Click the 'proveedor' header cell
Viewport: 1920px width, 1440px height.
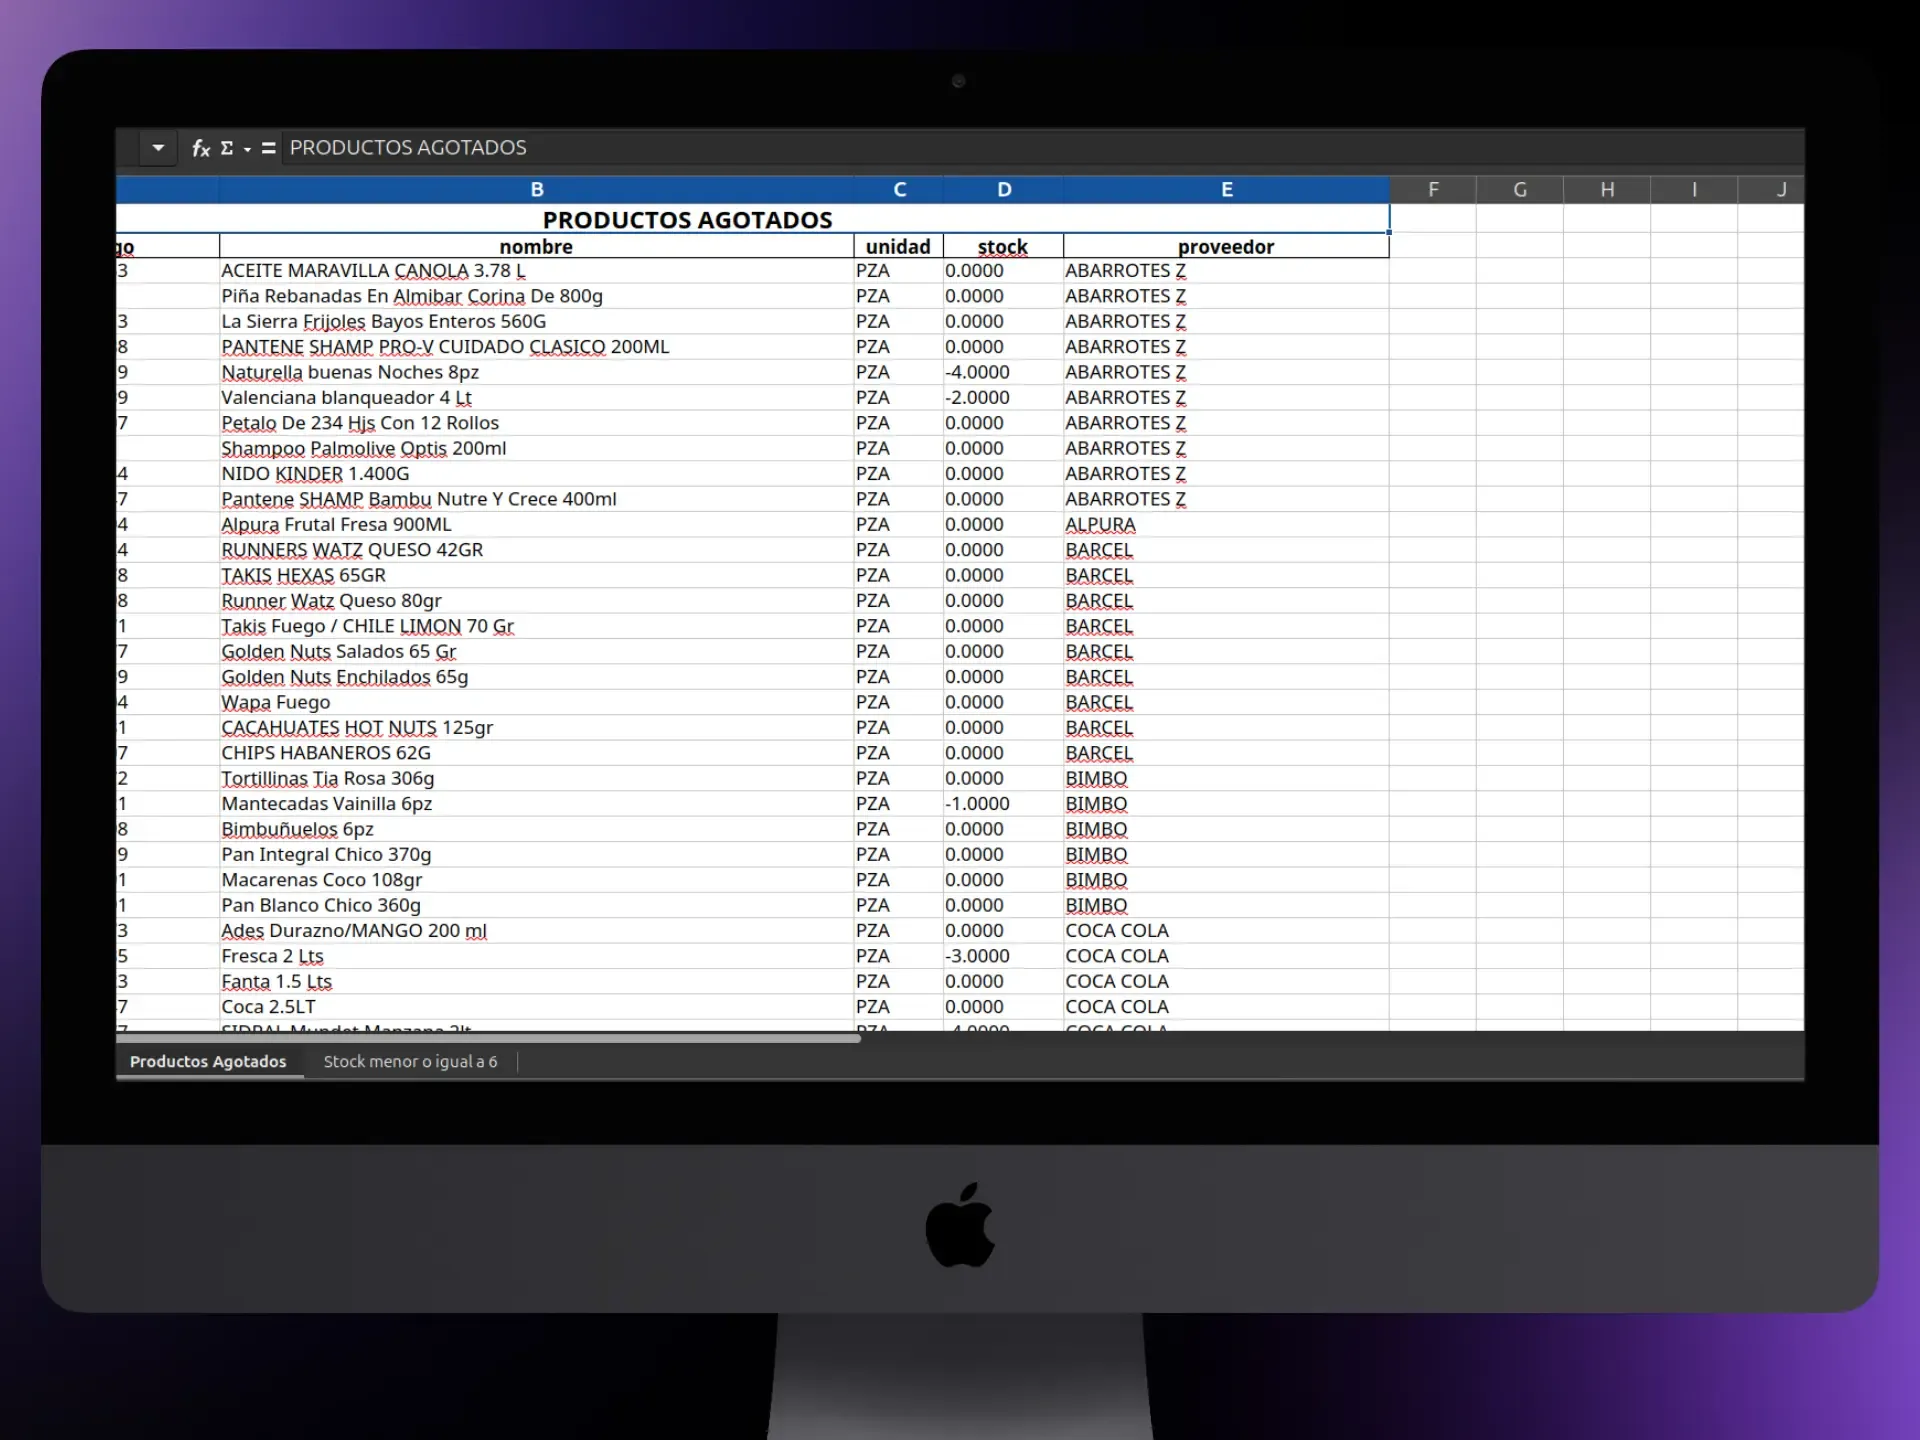pyautogui.click(x=1226, y=246)
